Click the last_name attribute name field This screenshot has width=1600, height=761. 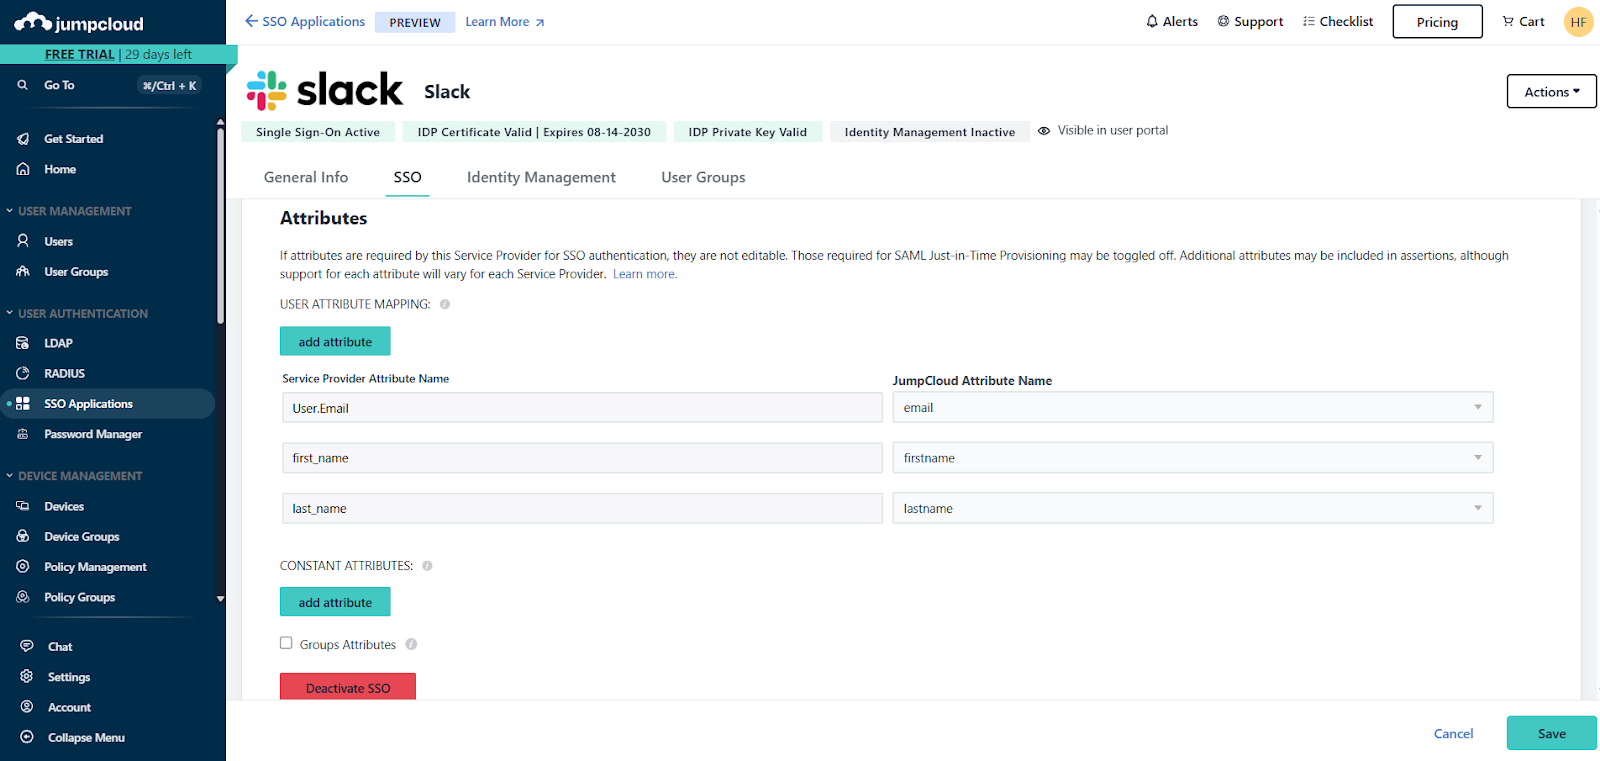click(x=582, y=508)
